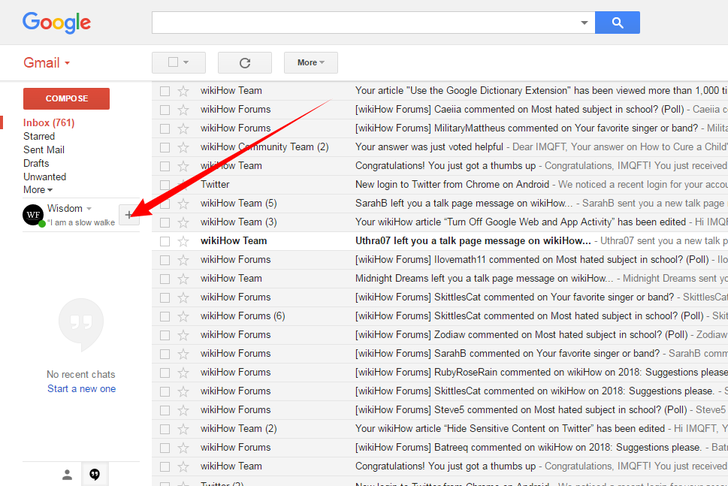Open the Hide Sensitive Content on Twitter email

[x=510, y=428]
